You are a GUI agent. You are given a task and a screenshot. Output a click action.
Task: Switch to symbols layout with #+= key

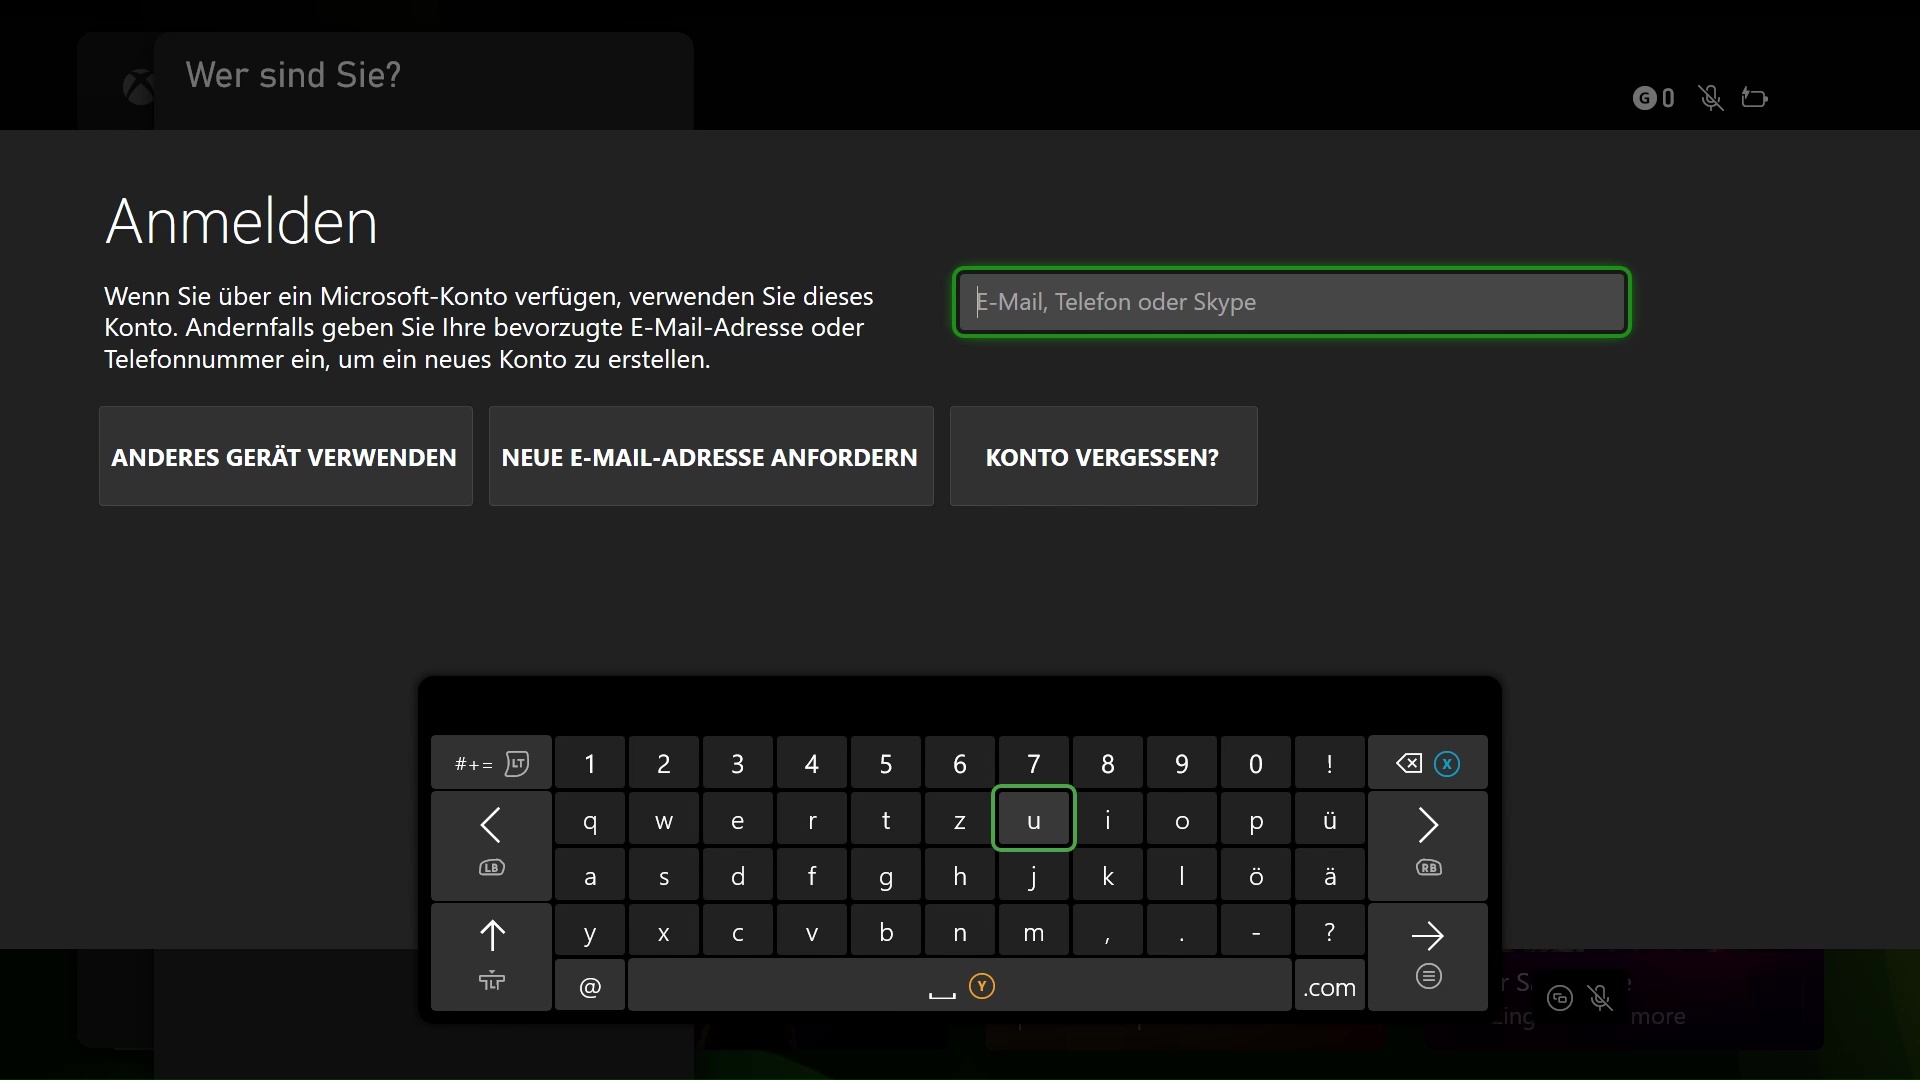point(491,763)
